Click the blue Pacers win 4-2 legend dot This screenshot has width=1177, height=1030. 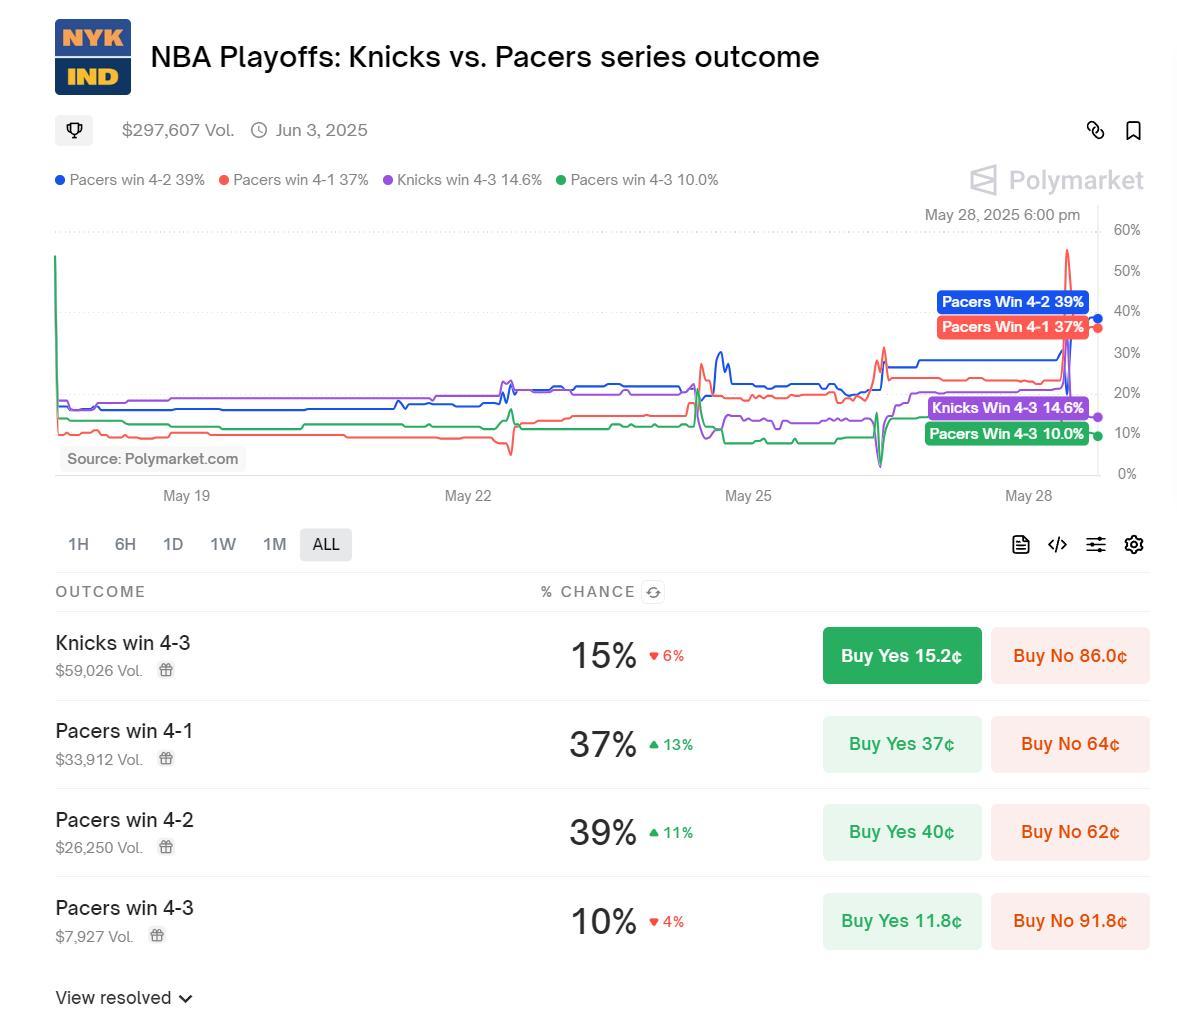(x=60, y=180)
